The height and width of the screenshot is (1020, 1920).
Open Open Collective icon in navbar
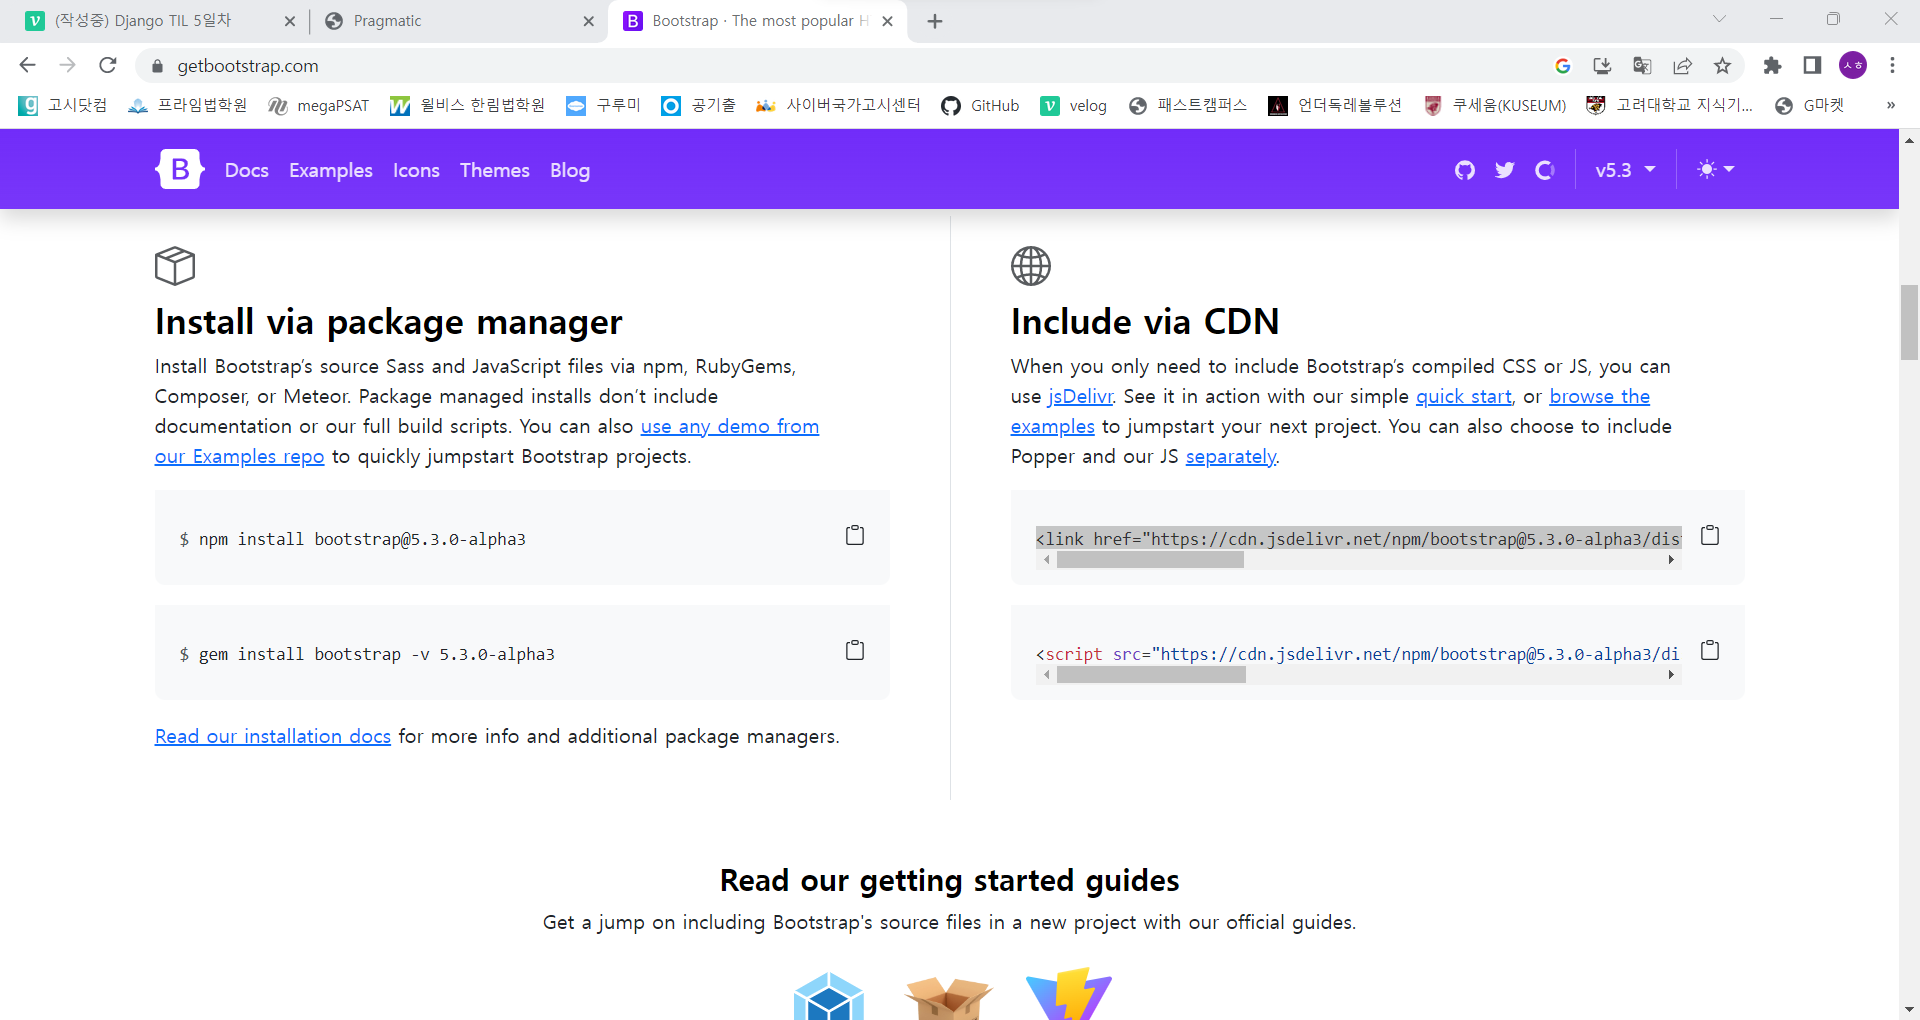click(x=1545, y=170)
